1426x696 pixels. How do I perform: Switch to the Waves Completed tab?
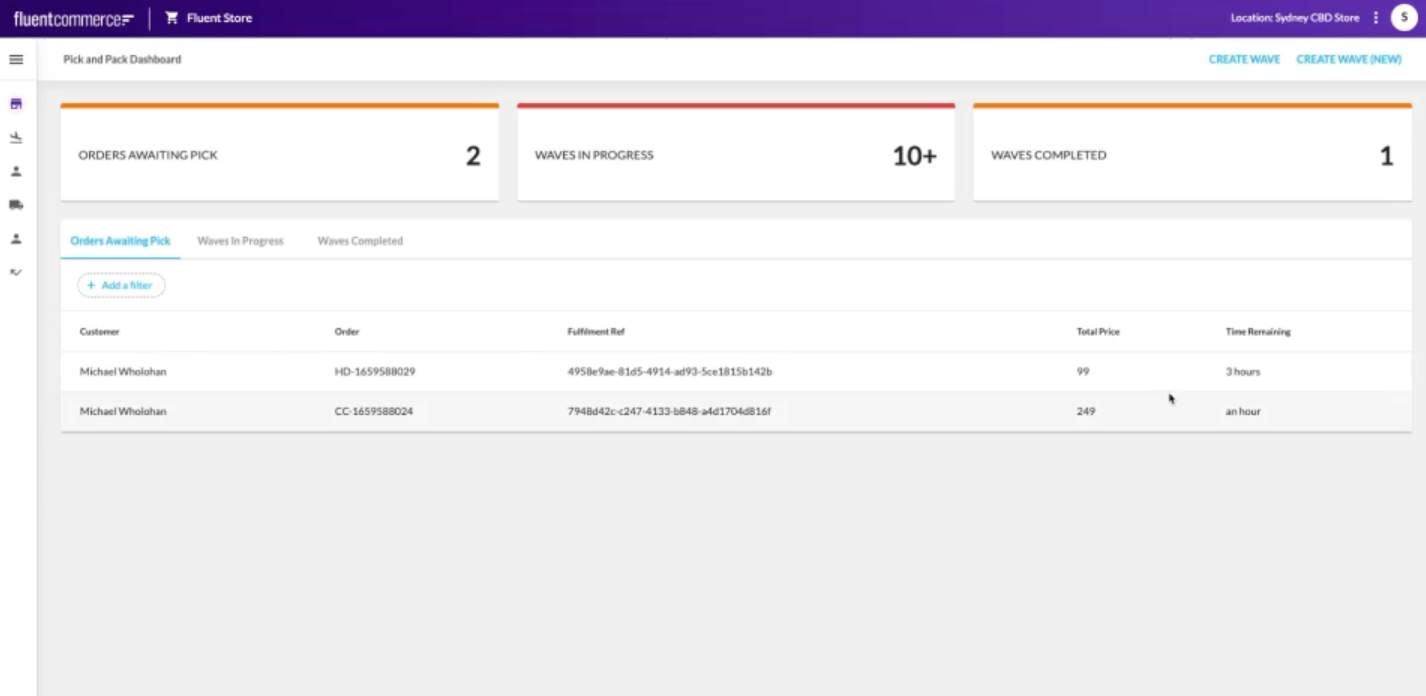(x=360, y=241)
